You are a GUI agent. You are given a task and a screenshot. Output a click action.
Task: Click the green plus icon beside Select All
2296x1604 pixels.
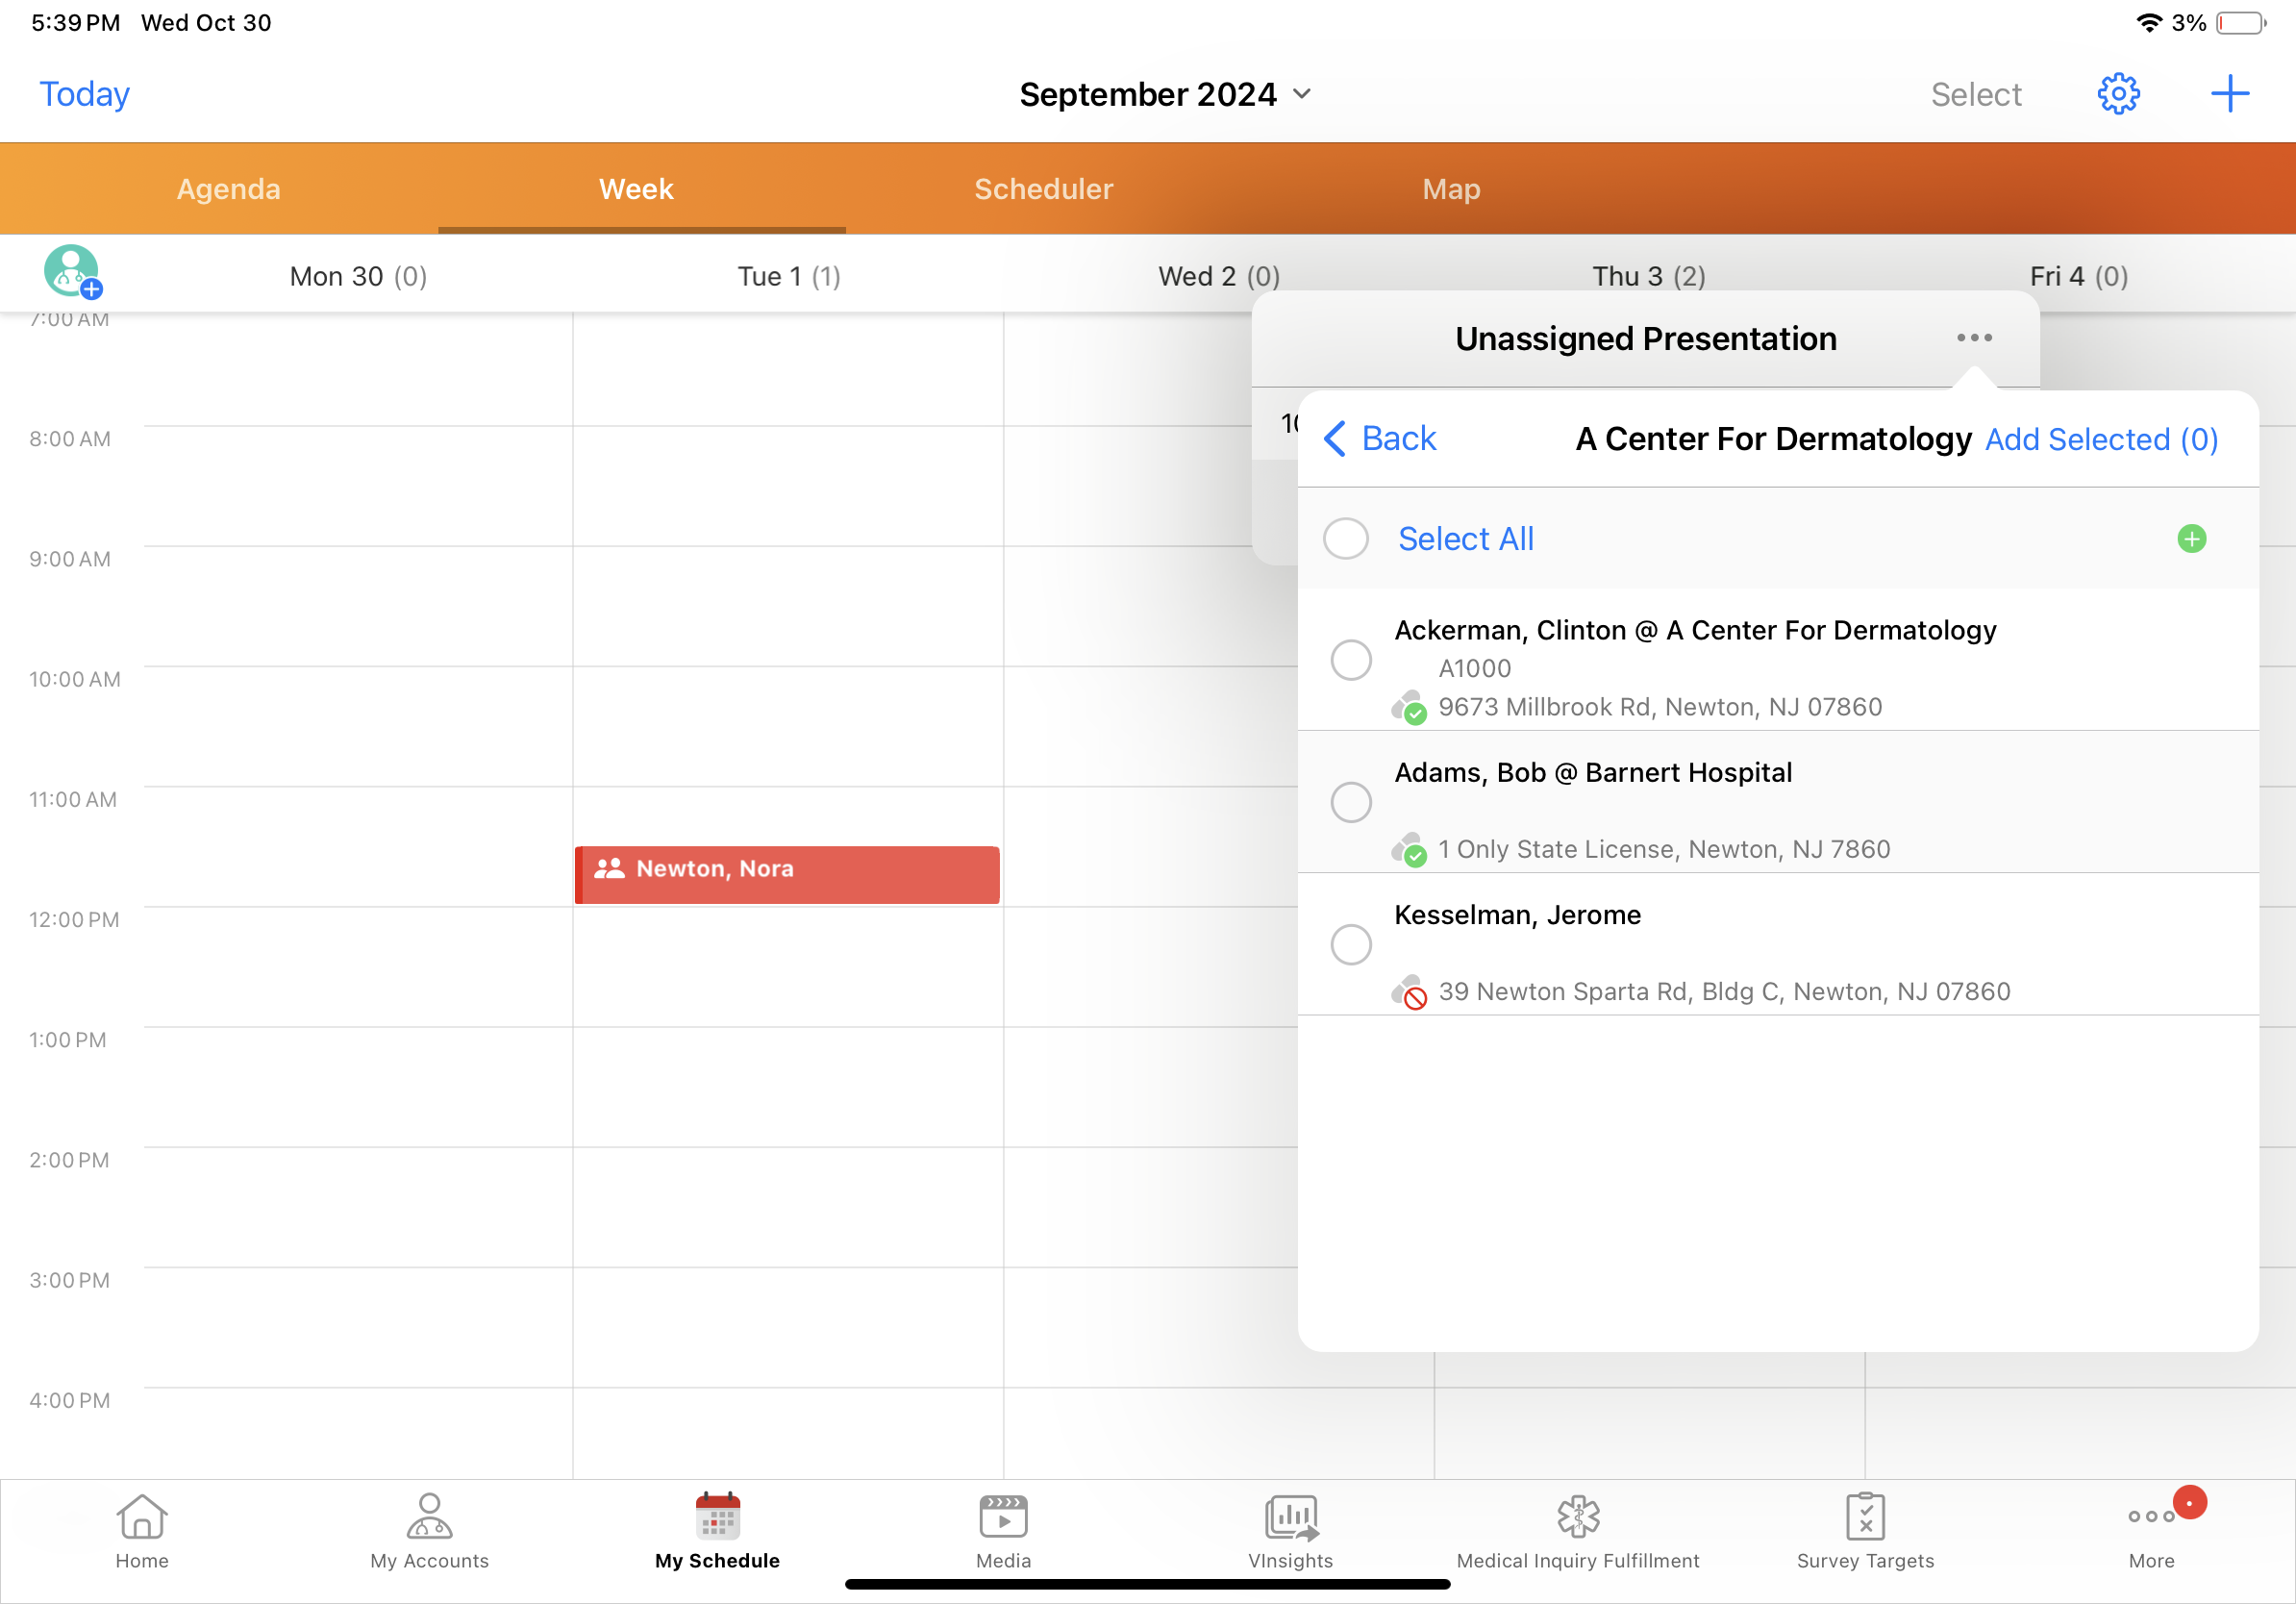2191,539
